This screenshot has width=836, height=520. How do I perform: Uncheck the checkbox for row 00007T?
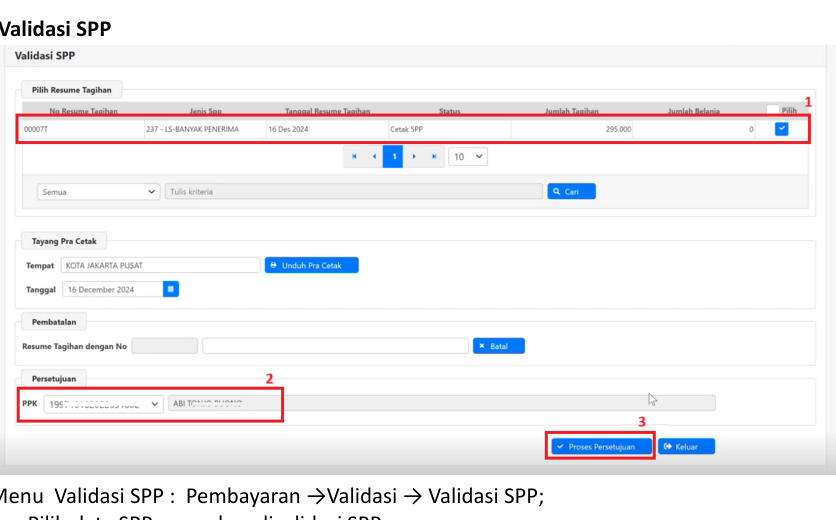(x=782, y=129)
